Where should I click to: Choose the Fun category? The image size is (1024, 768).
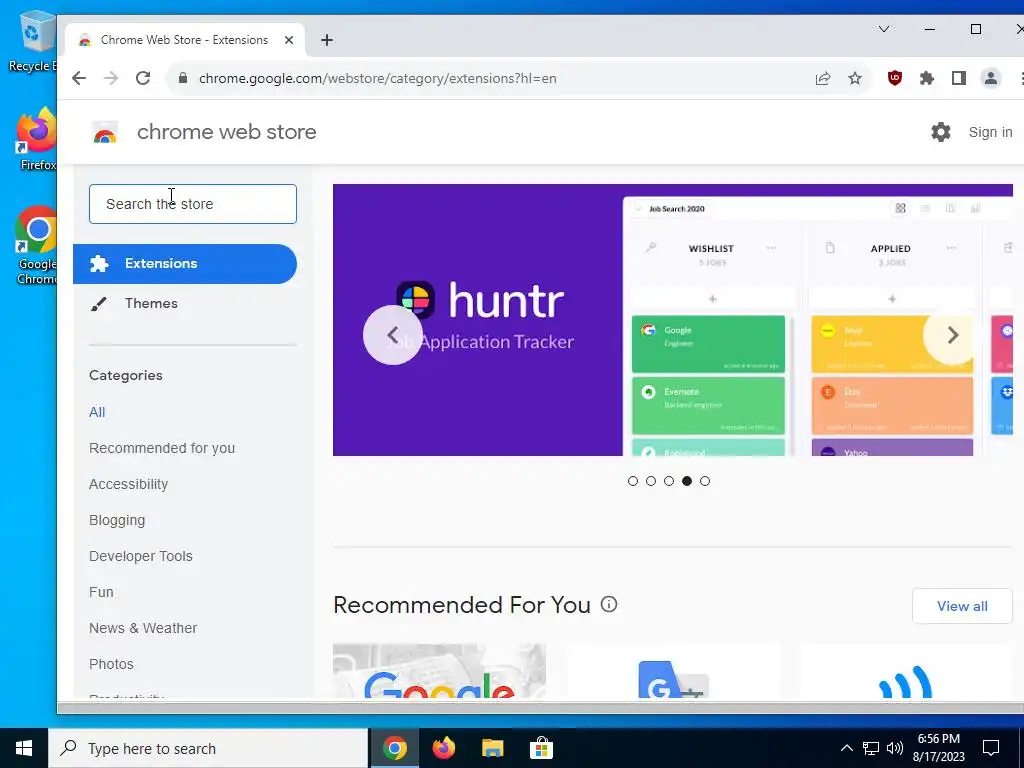pos(101,592)
